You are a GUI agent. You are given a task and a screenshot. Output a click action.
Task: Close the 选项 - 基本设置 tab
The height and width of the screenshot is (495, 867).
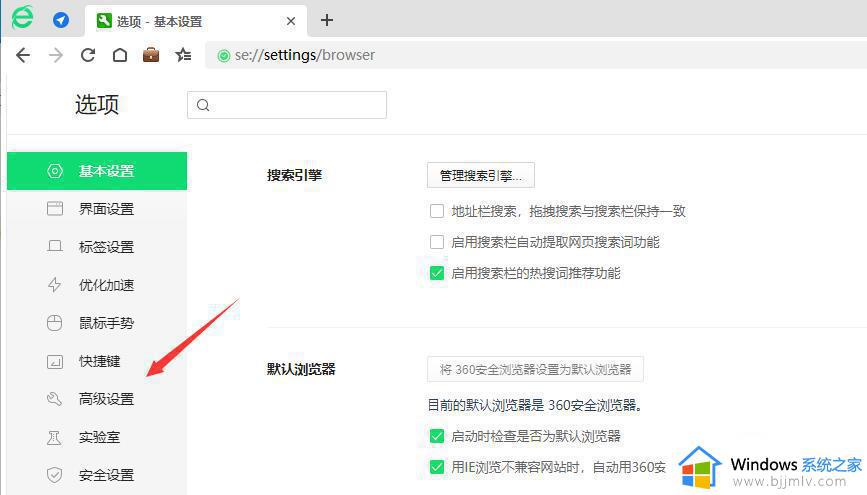click(x=291, y=21)
